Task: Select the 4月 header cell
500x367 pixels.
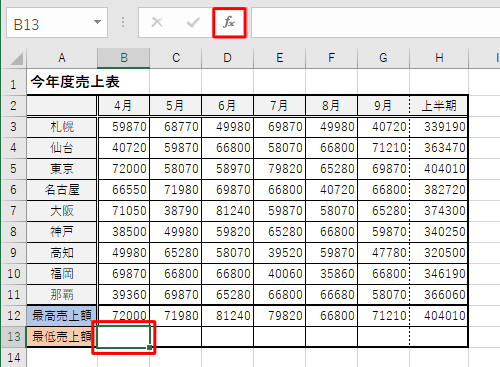Action: 124,106
